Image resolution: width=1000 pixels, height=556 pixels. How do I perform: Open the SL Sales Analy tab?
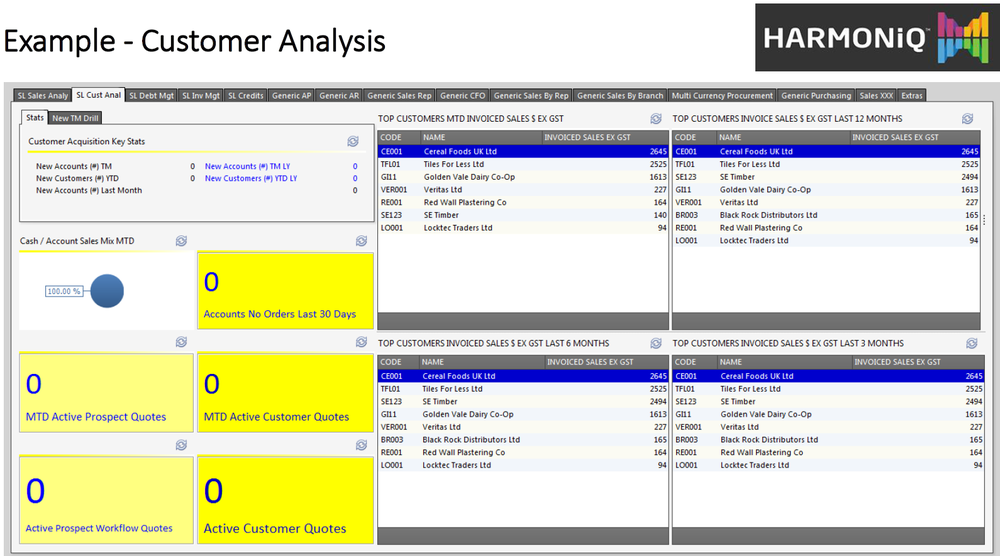click(42, 96)
